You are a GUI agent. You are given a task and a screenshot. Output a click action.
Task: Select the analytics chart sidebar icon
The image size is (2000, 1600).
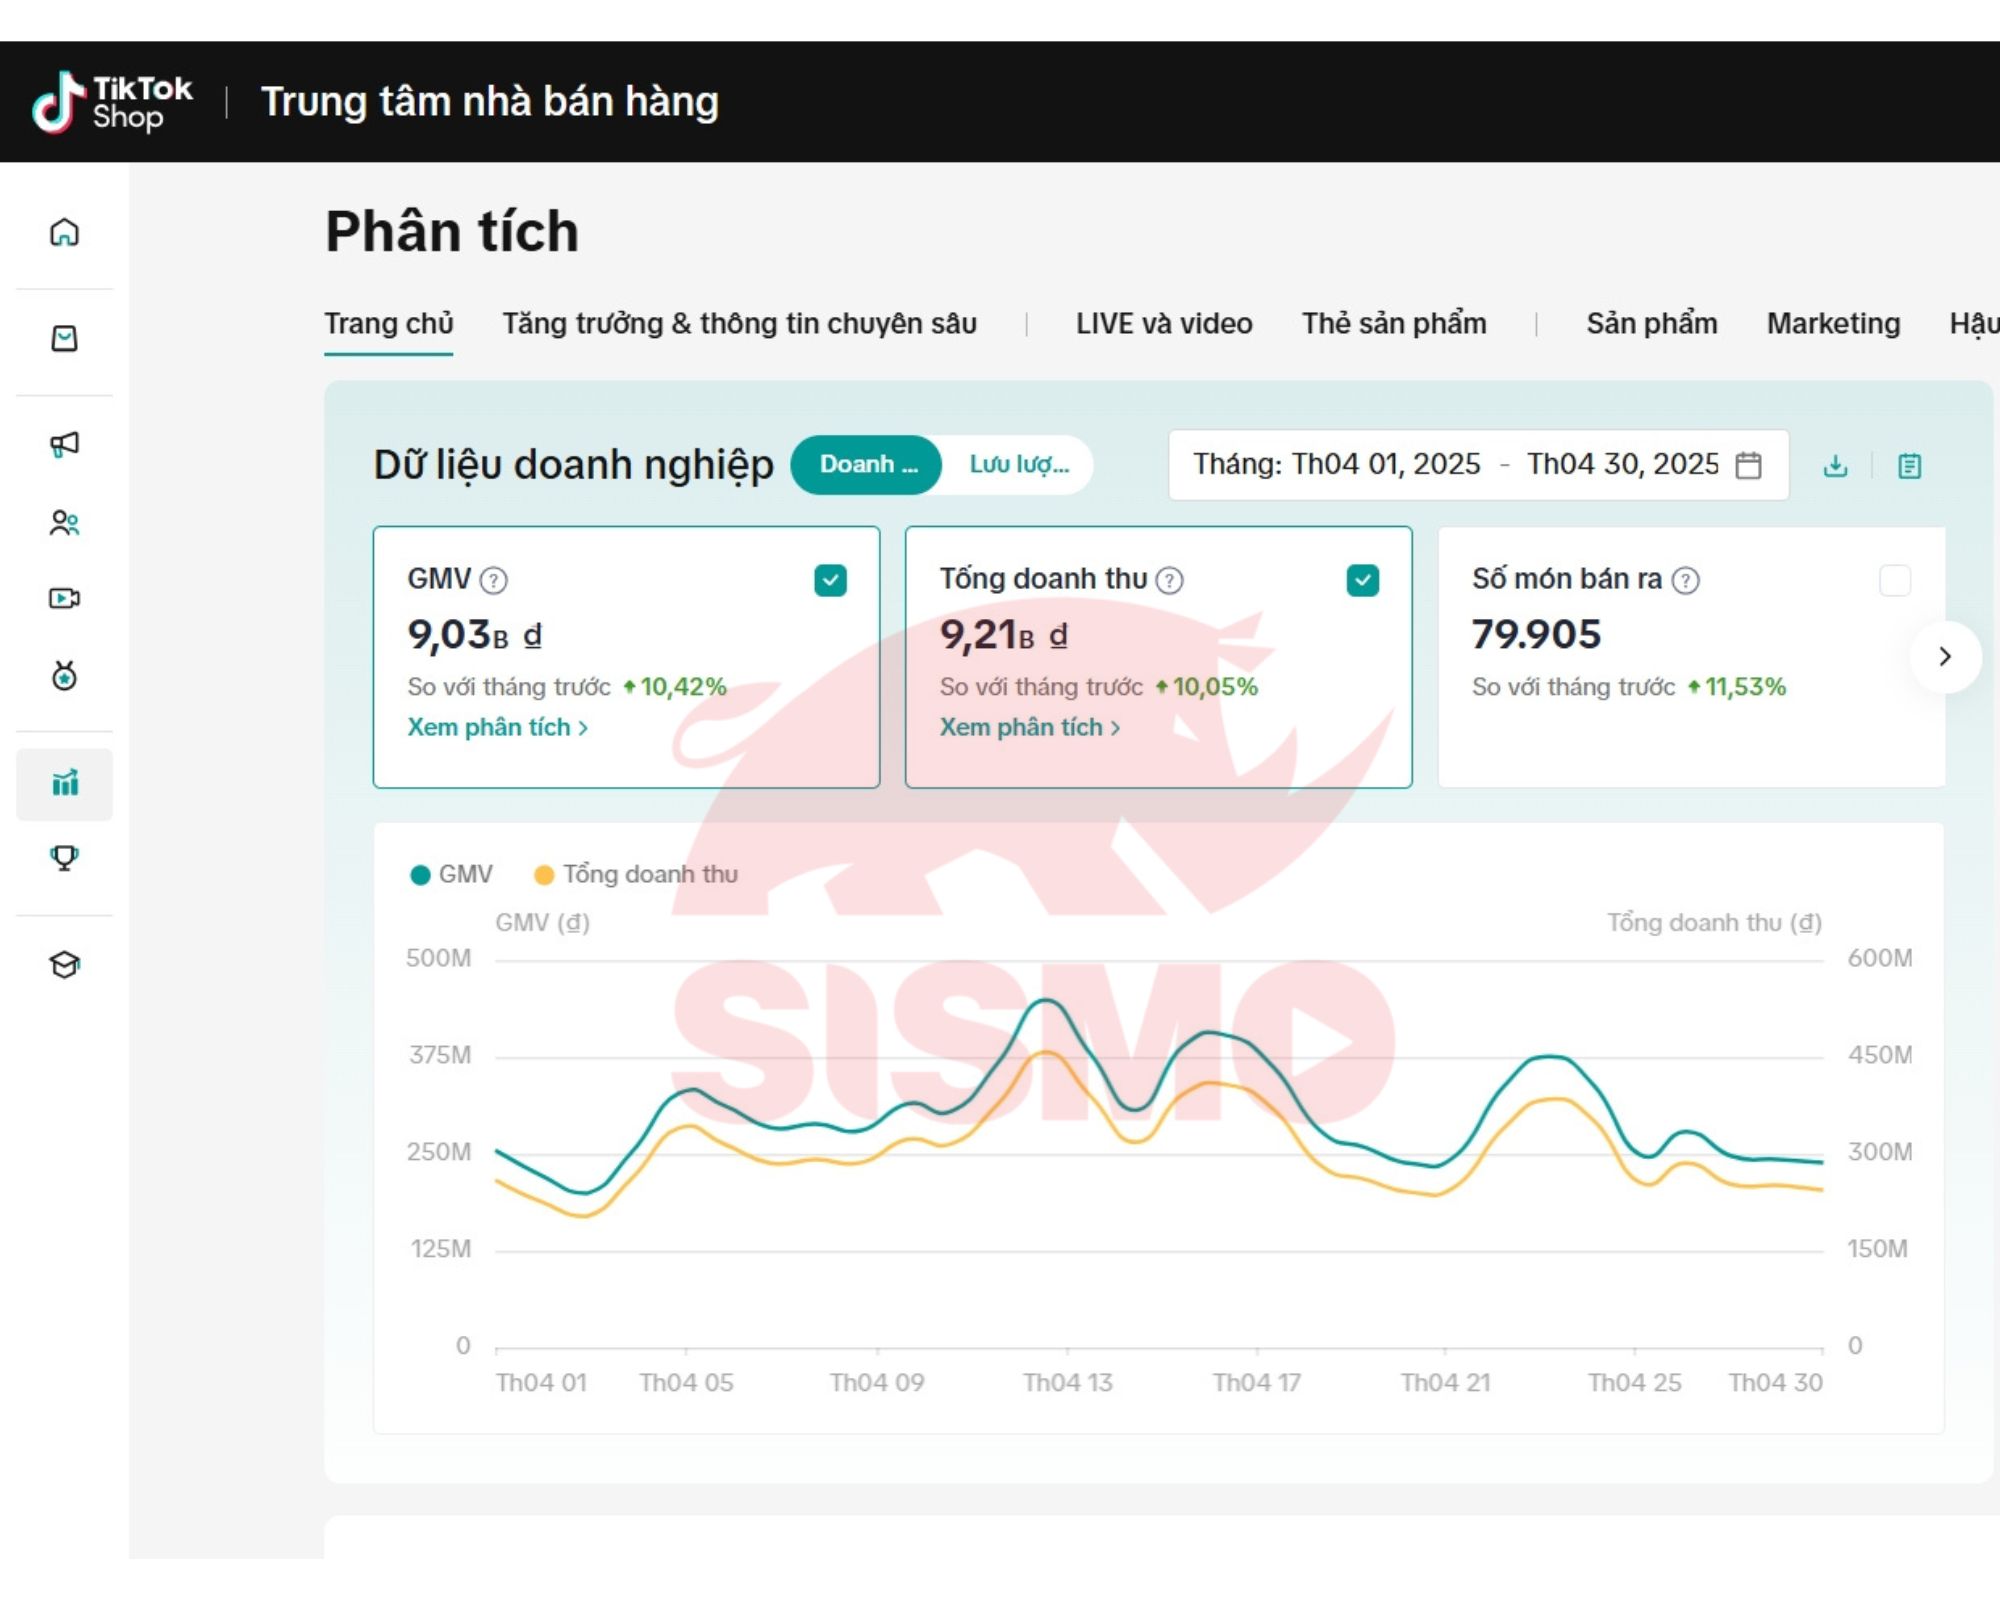point(64,784)
